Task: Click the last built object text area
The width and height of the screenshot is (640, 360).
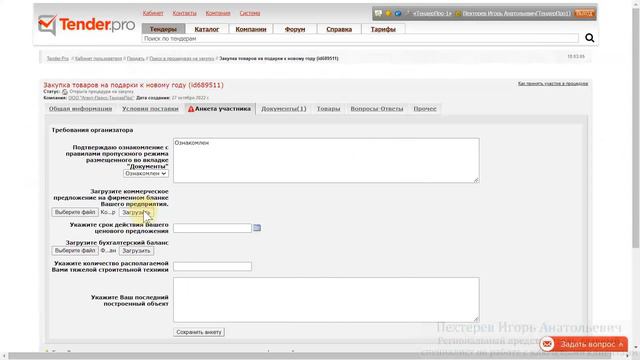Action: click(326, 300)
